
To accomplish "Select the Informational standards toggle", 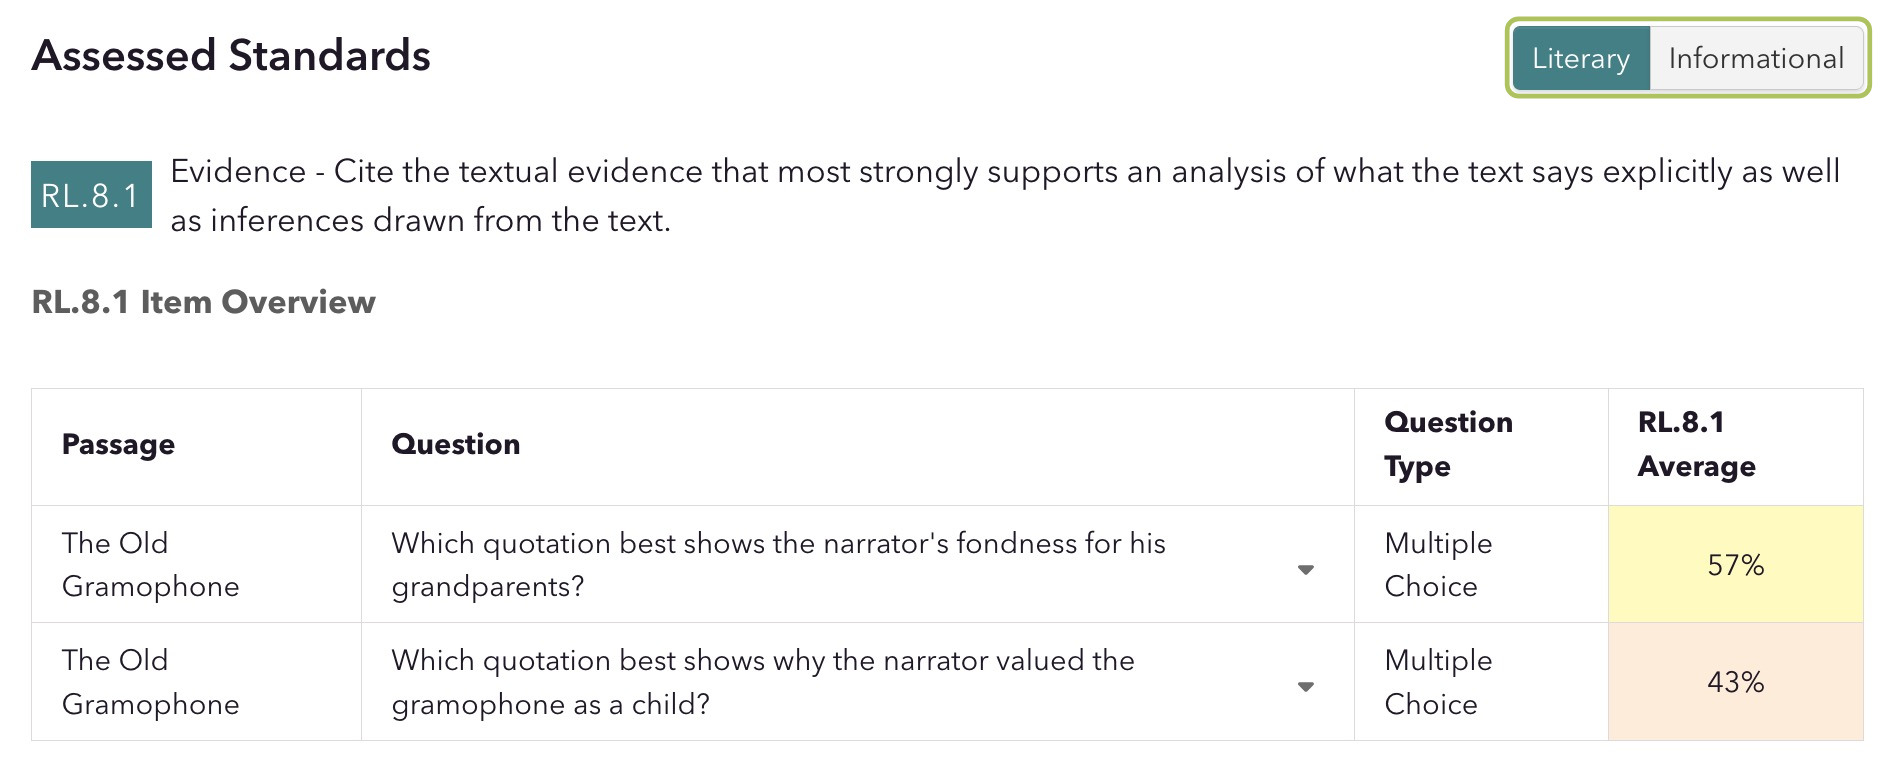I will pos(1756,58).
